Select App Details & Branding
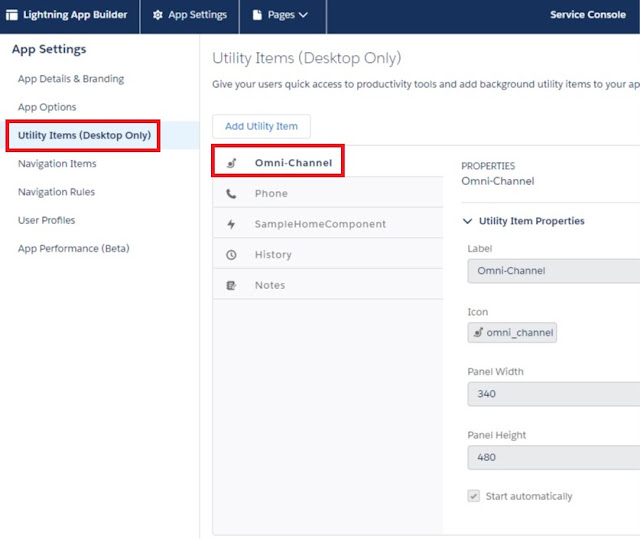The image size is (640, 539). pos(71,79)
